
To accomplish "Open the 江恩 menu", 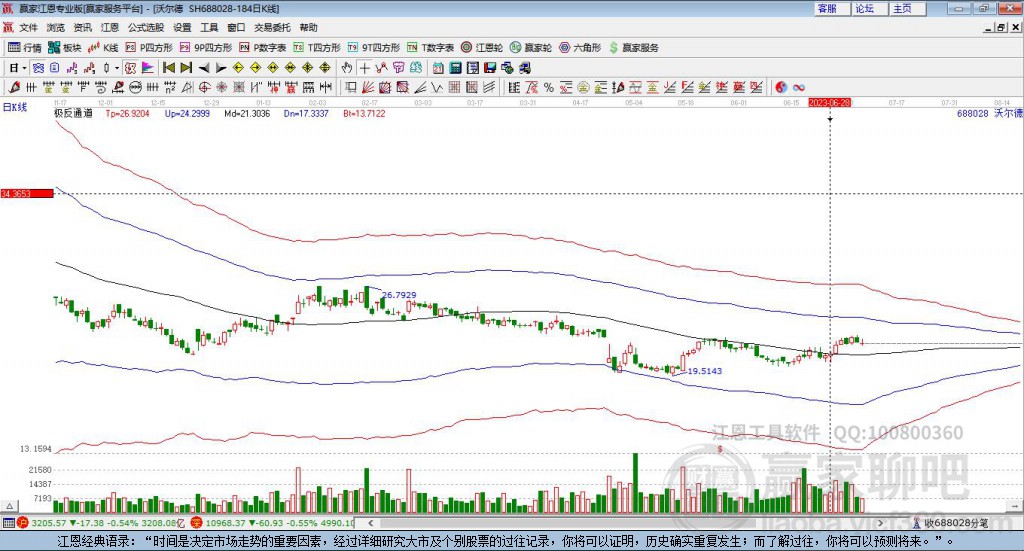I will coord(110,27).
